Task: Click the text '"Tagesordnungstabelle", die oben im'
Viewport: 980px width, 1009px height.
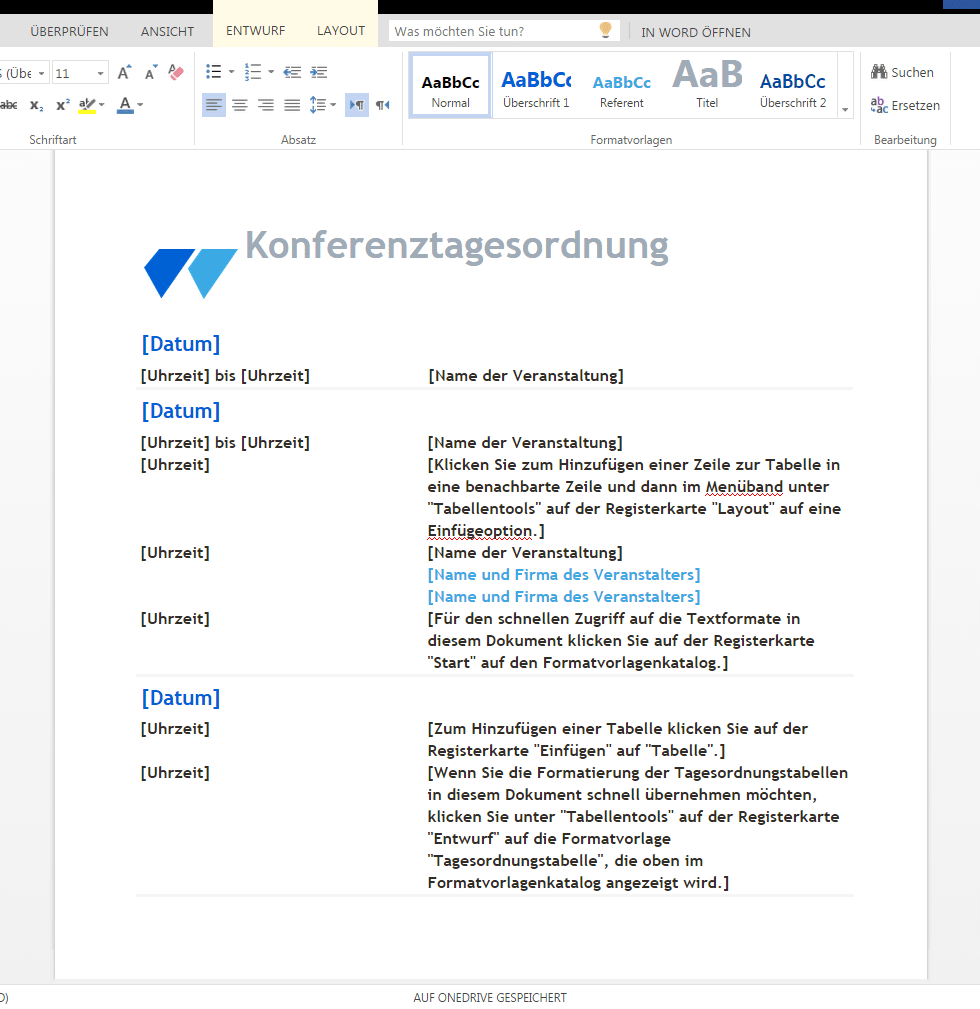Action: 565,861
